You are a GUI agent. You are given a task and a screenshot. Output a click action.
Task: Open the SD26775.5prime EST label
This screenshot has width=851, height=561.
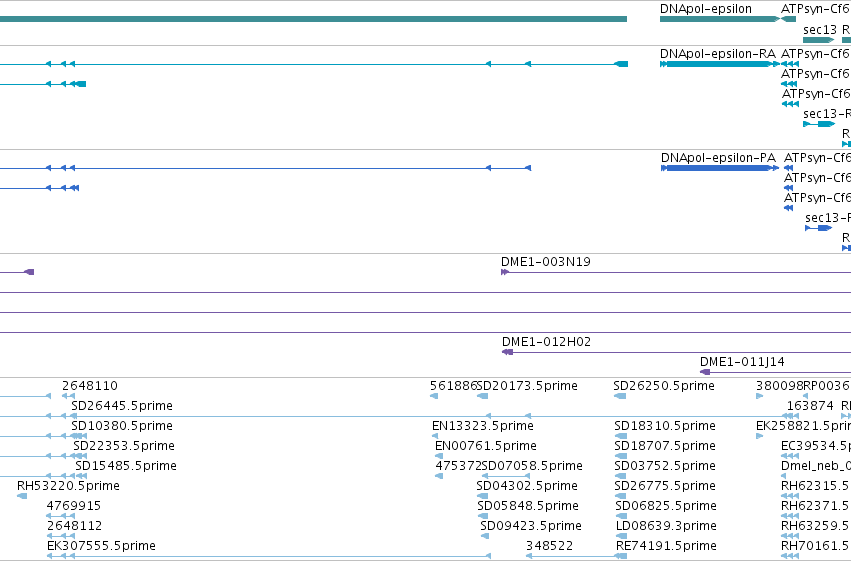point(665,486)
